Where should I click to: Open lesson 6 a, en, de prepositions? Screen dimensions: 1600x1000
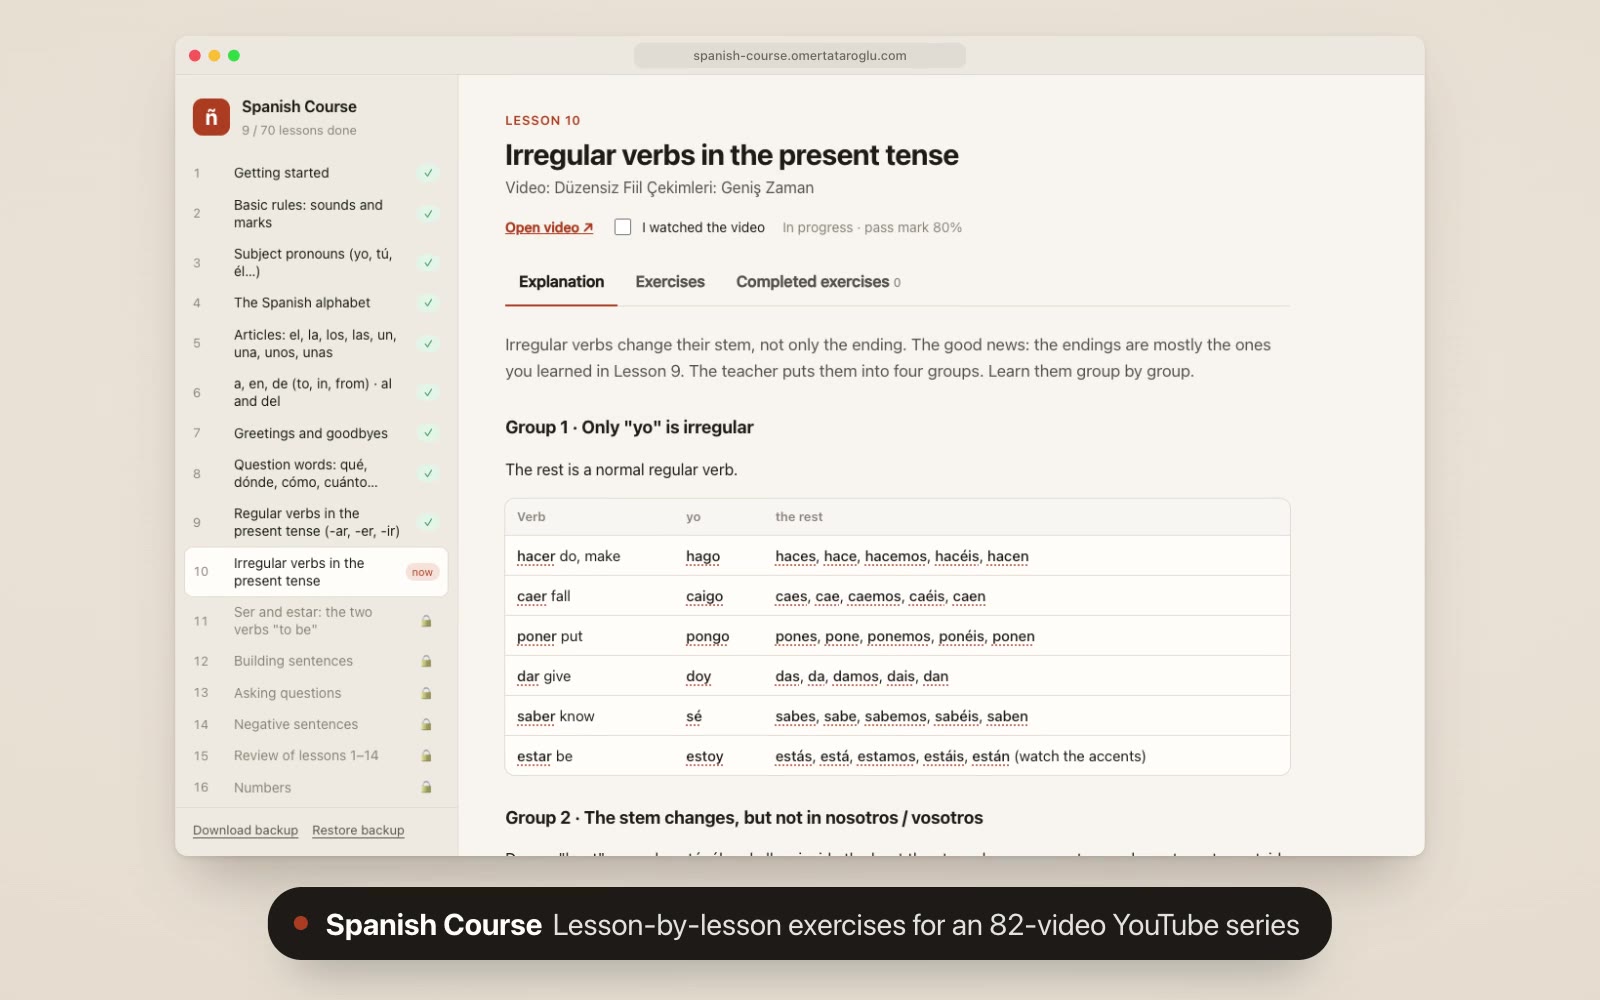[x=316, y=393]
